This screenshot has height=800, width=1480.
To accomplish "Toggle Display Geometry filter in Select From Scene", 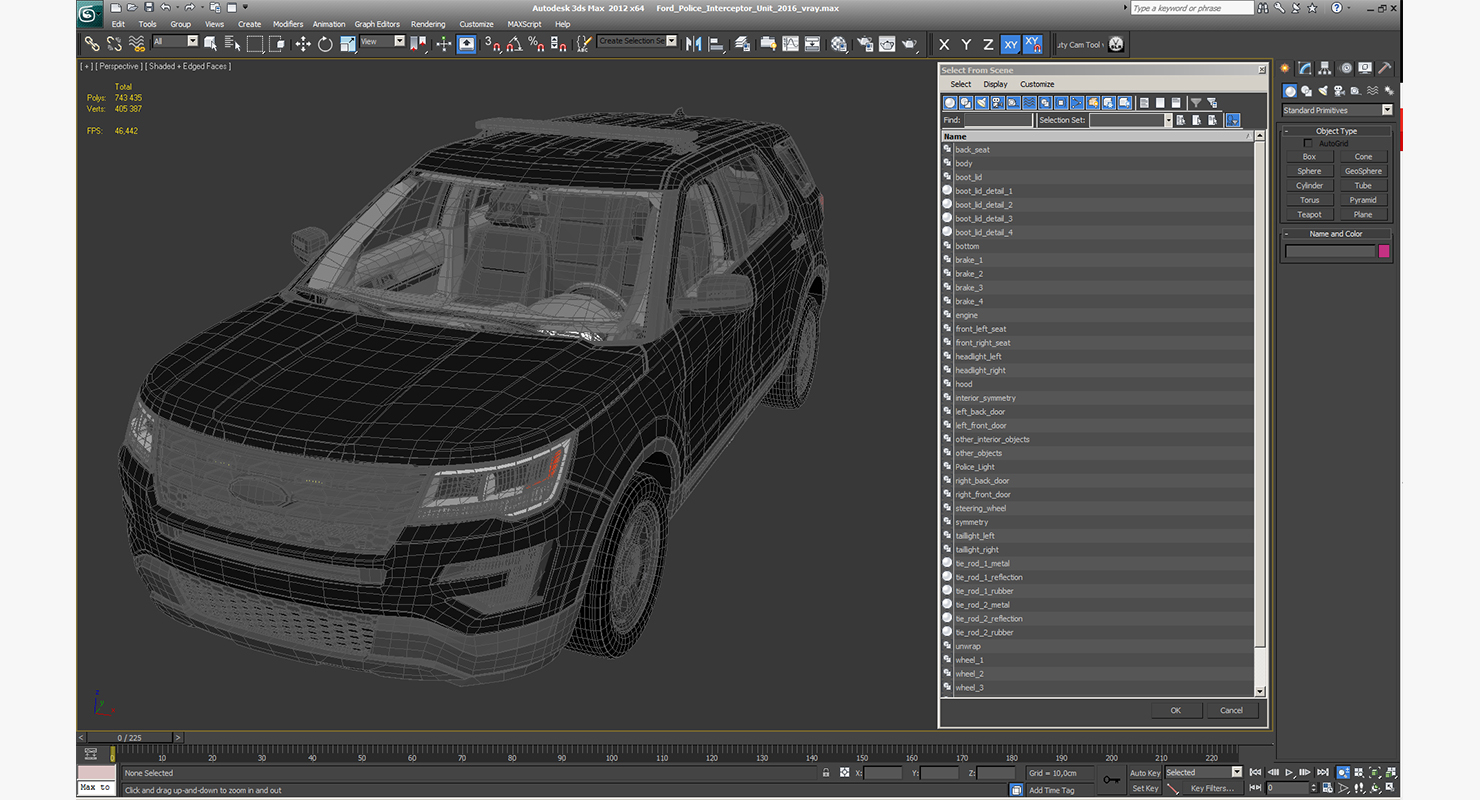I will 950,103.
